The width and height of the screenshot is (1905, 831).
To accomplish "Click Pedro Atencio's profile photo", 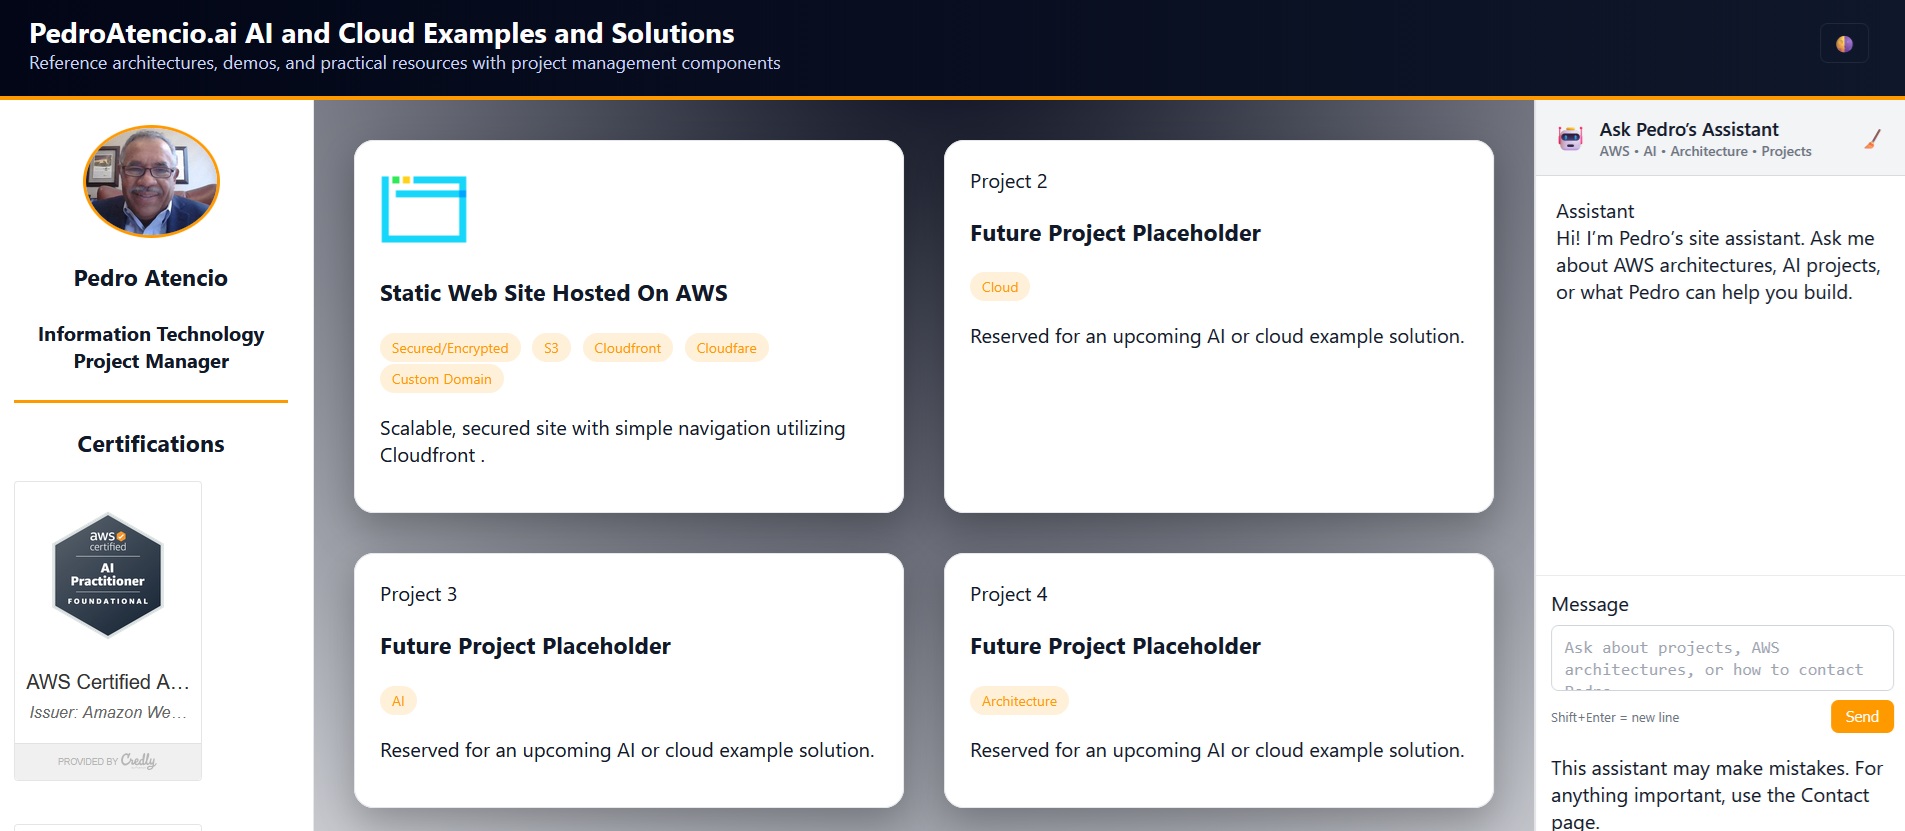I will [151, 181].
